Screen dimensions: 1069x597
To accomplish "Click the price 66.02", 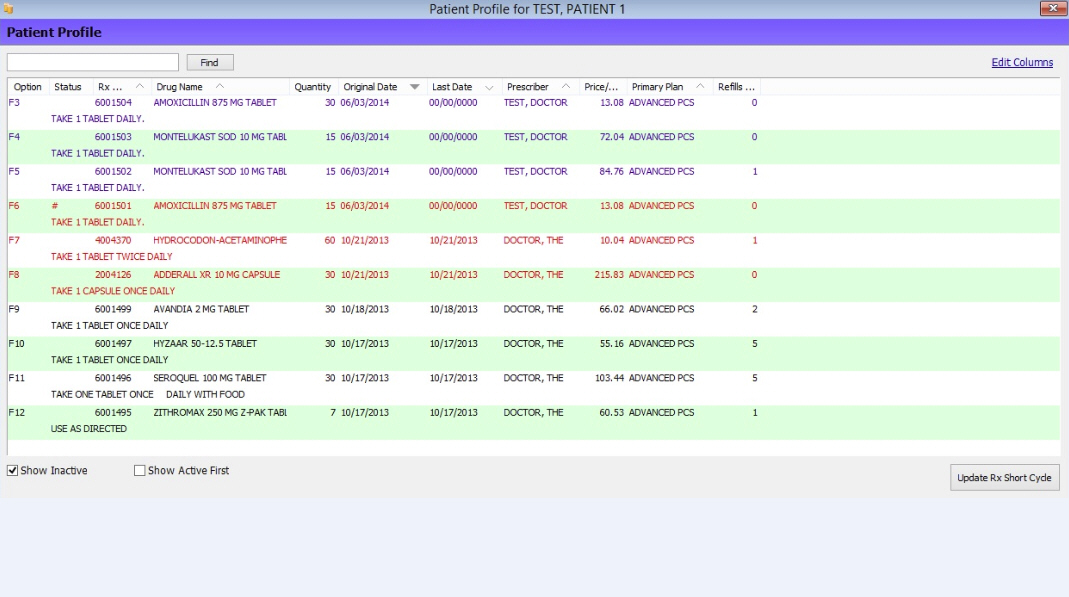I will coord(612,309).
